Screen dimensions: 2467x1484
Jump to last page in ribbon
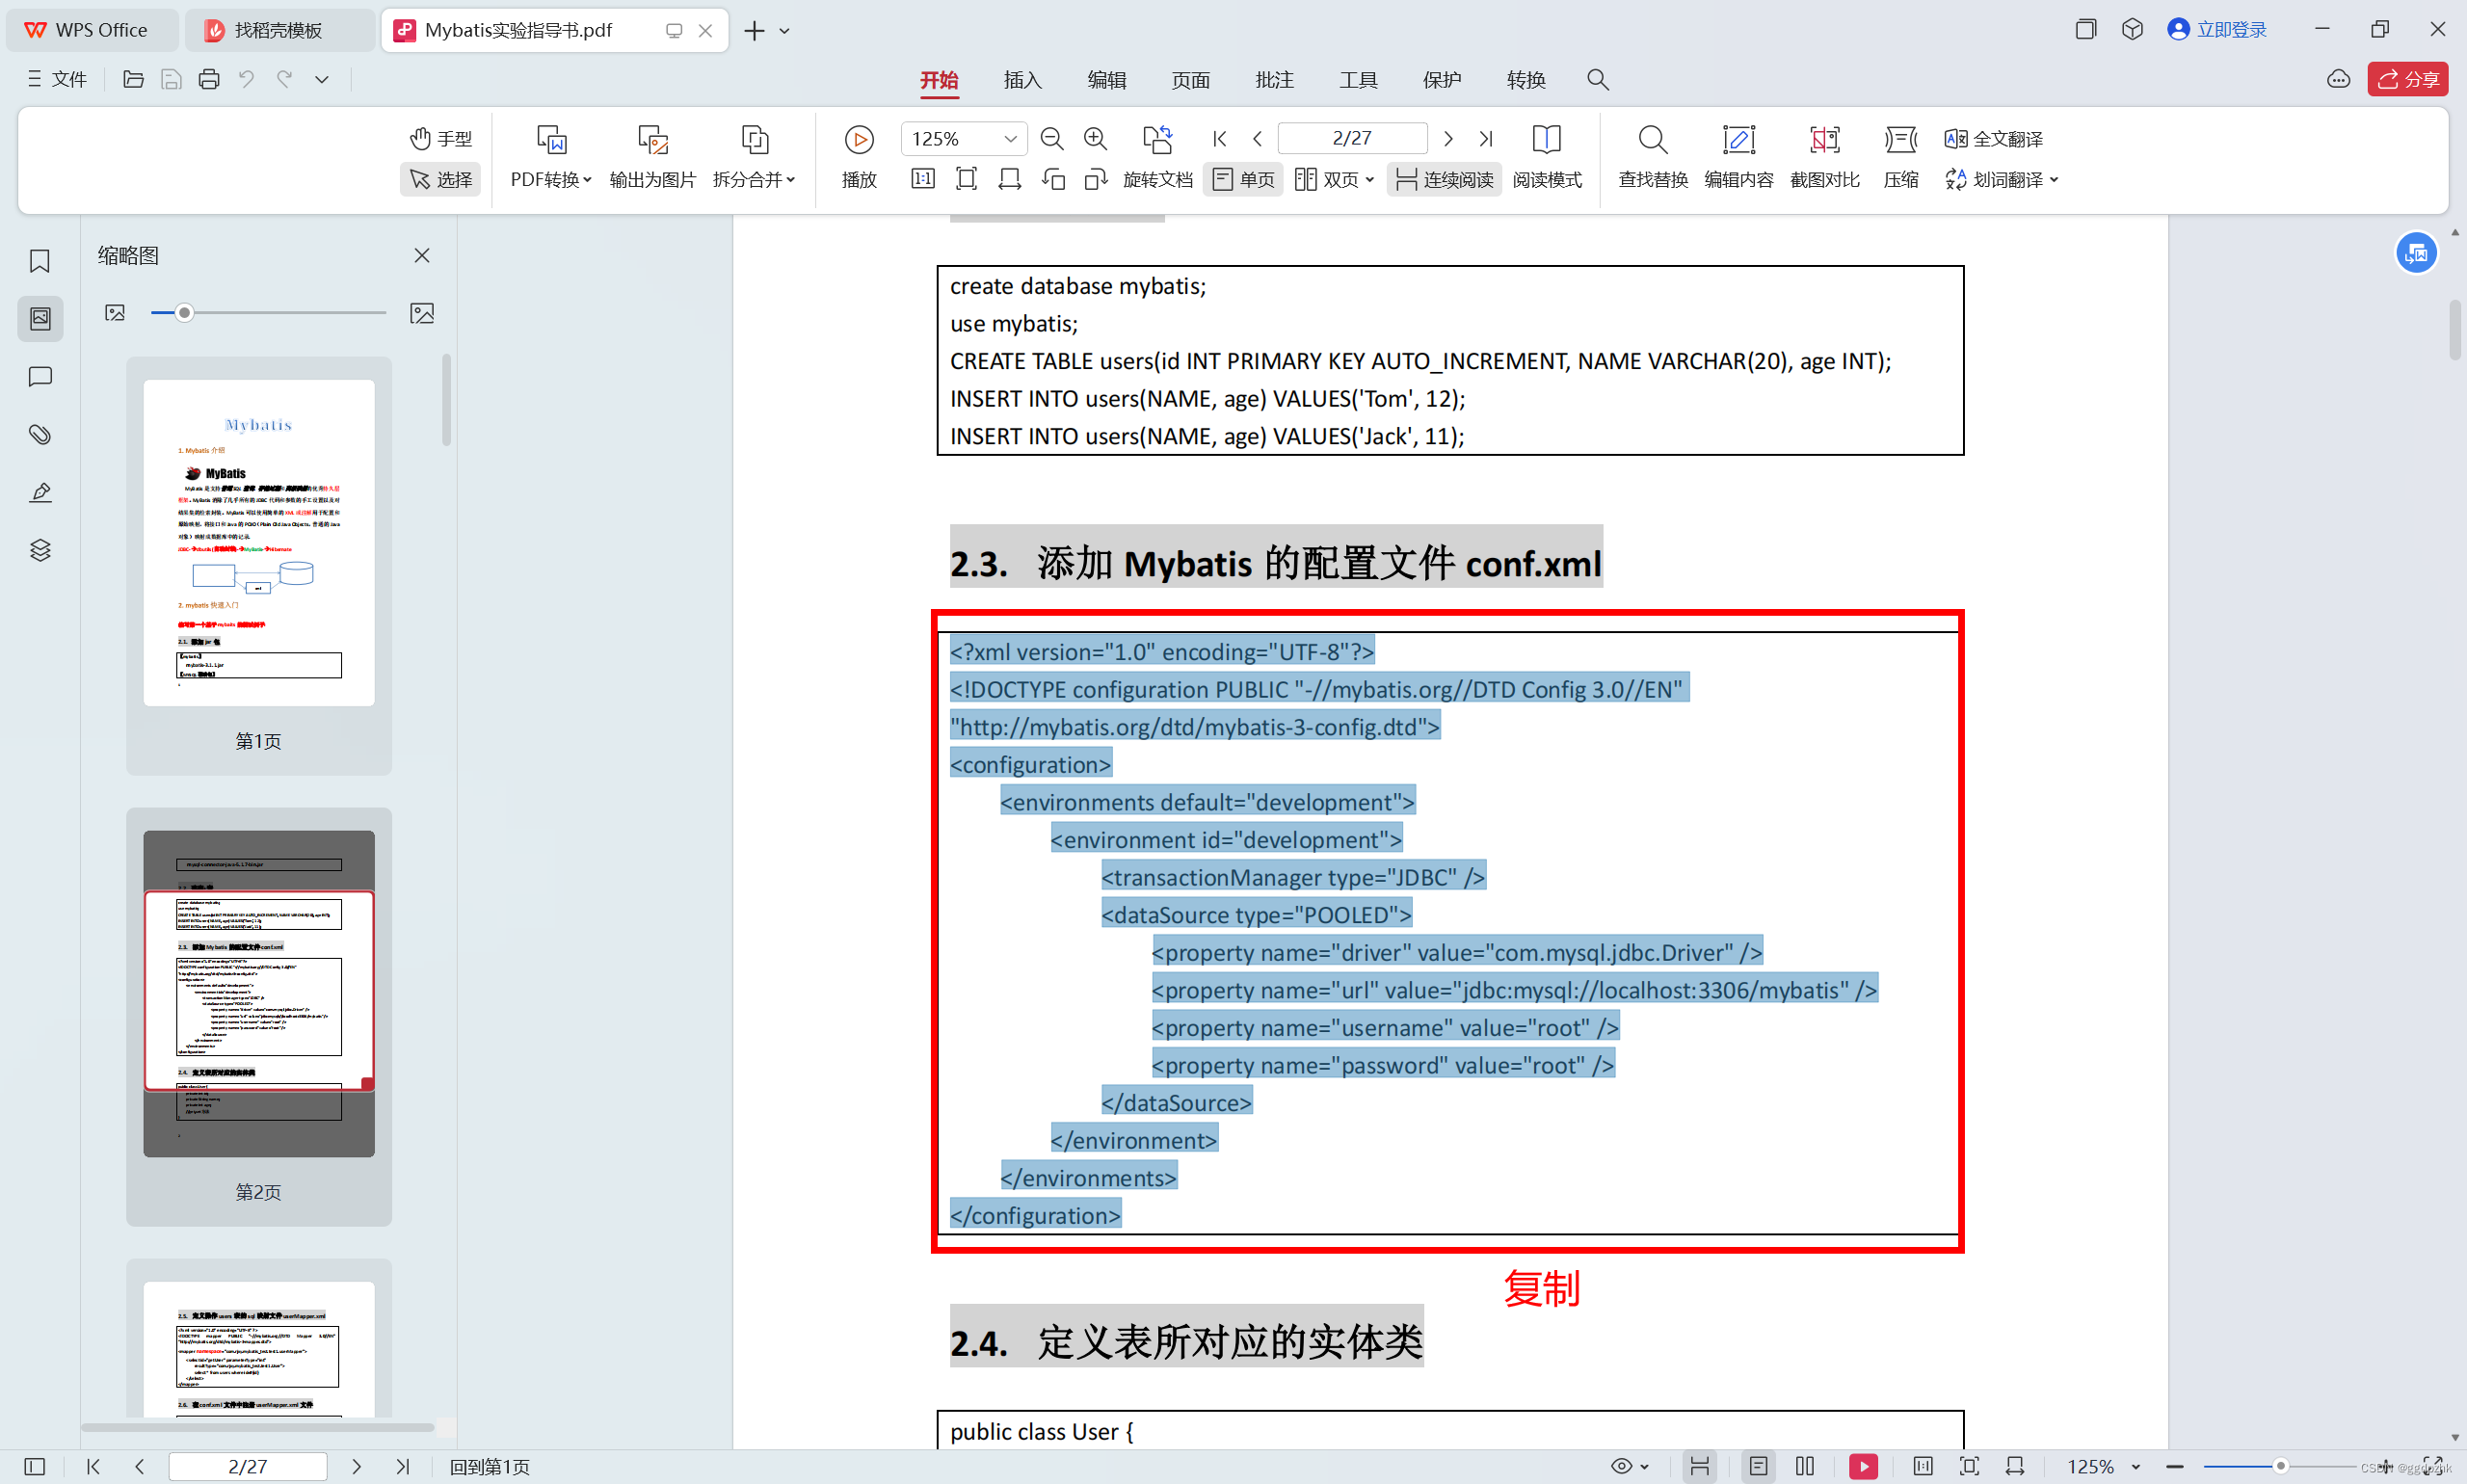1486,138
